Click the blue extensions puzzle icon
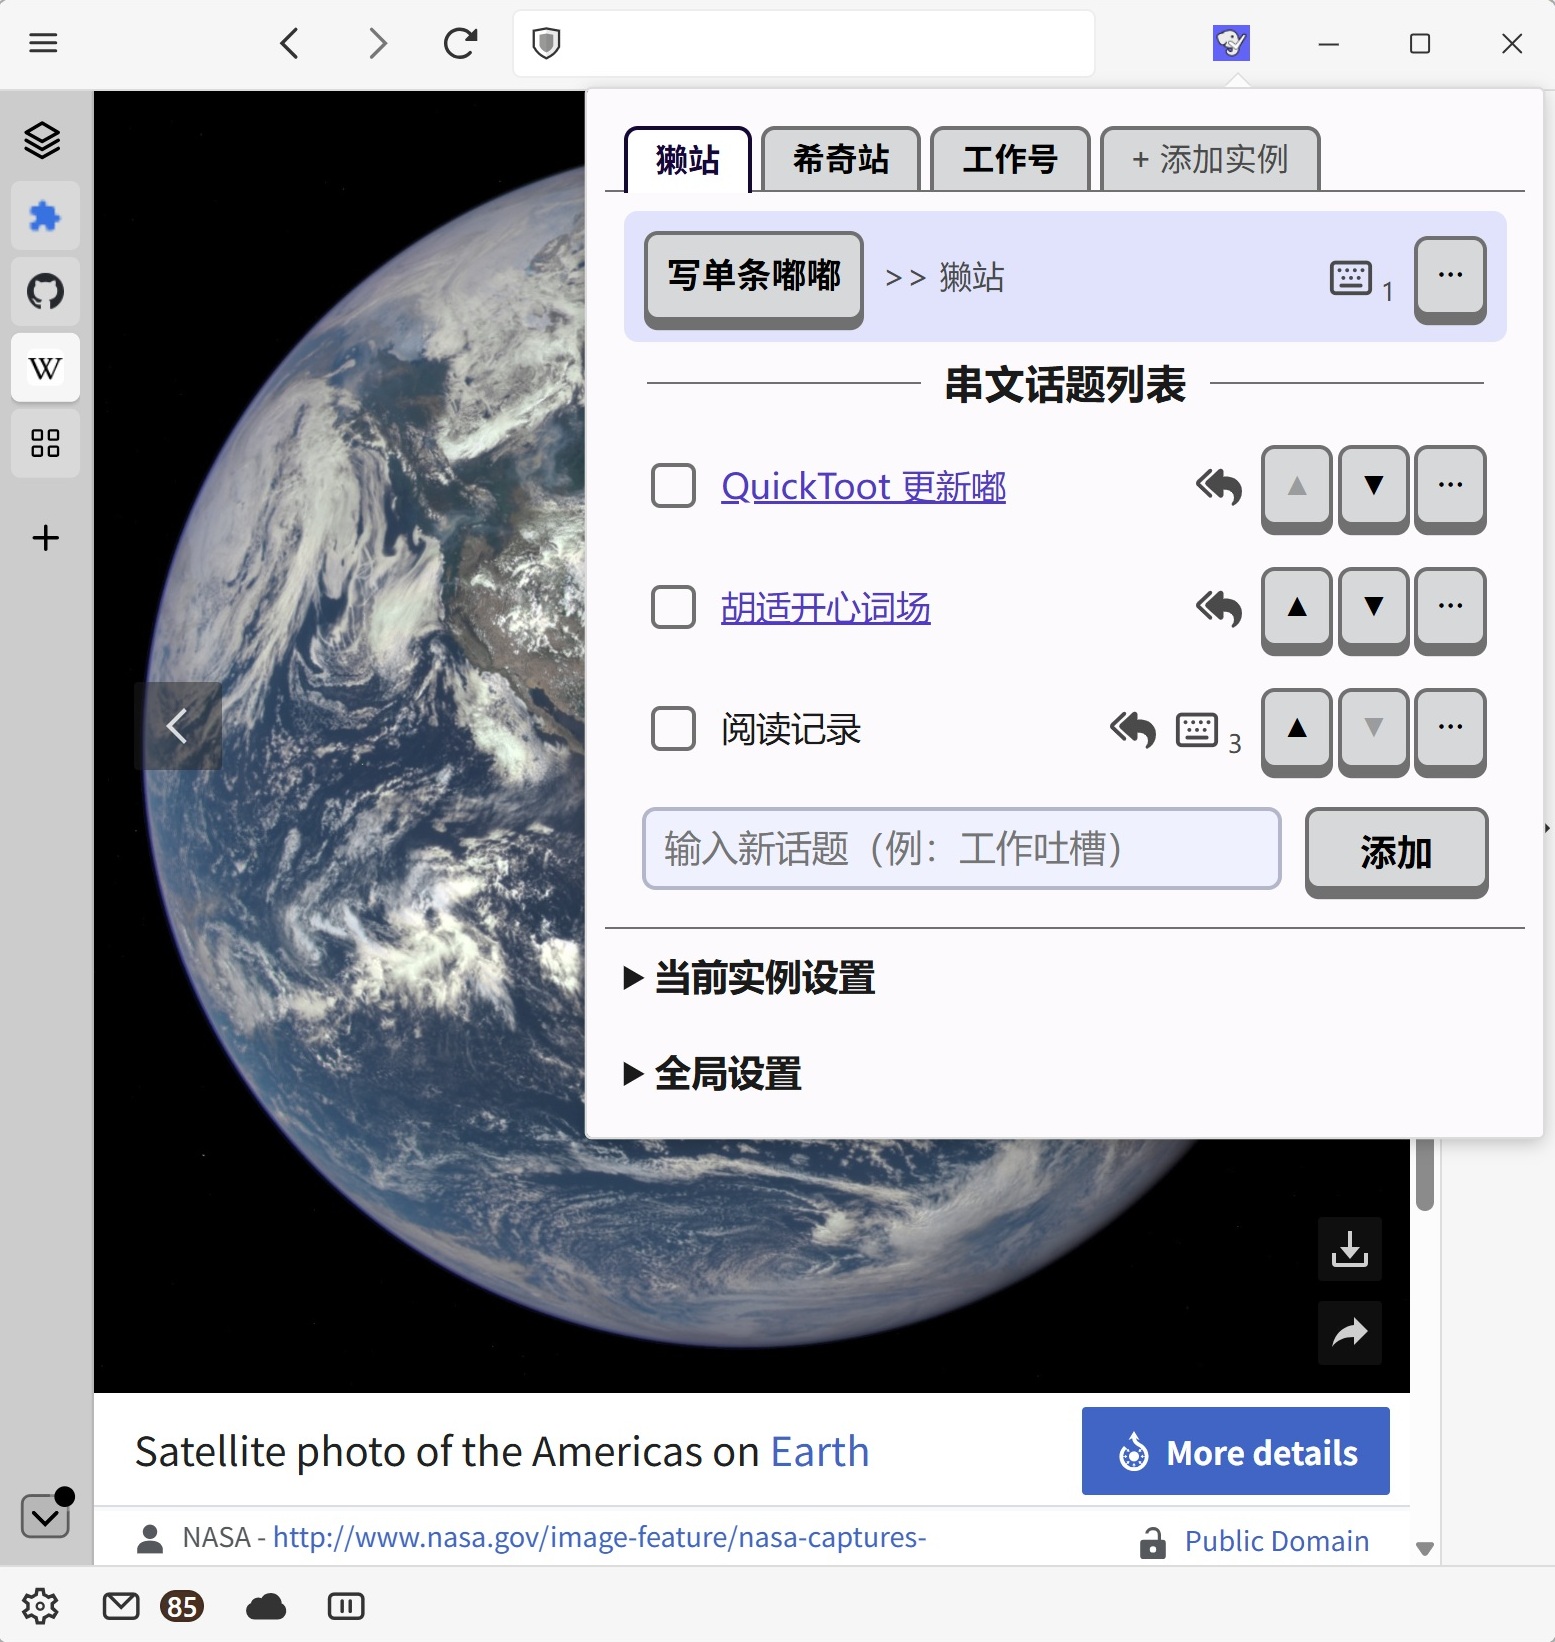The image size is (1555, 1642). click(45, 216)
